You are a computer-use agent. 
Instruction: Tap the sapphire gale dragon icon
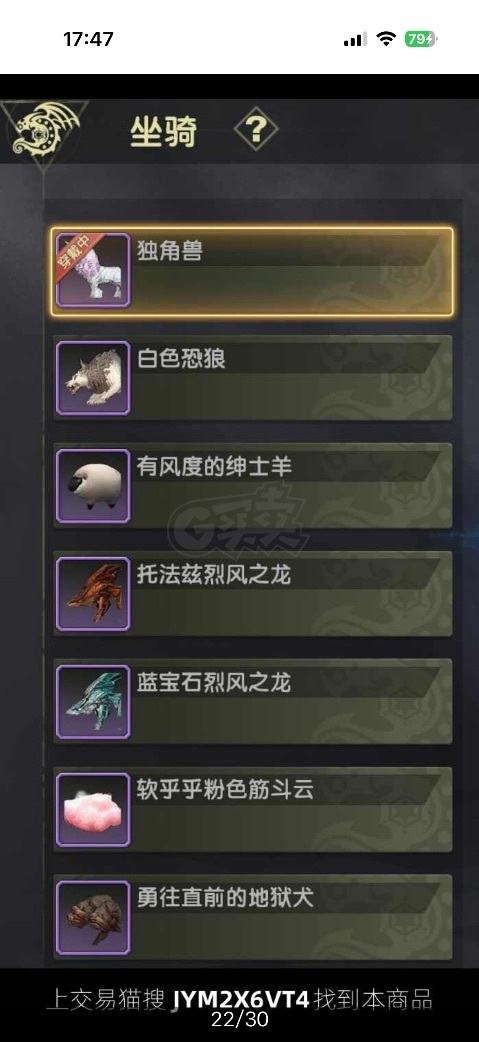93,702
